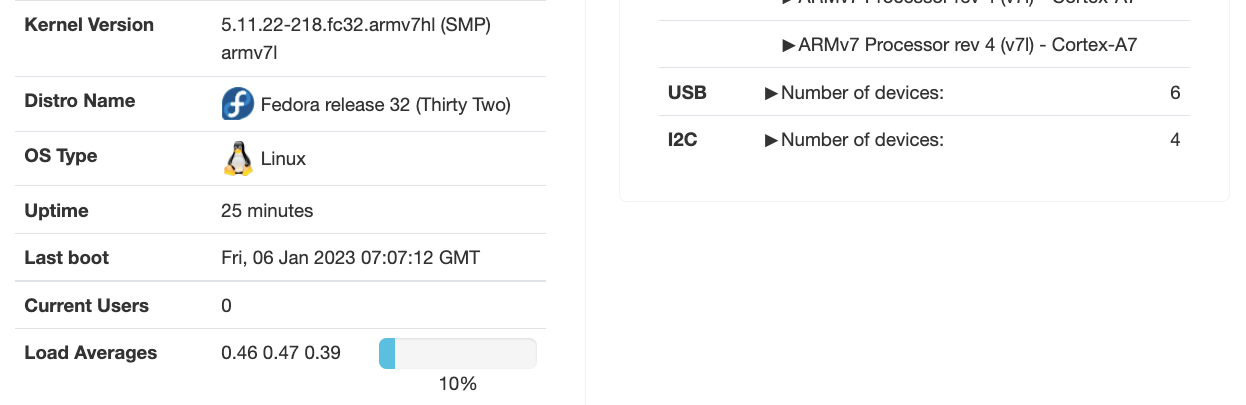The width and height of the screenshot is (1246, 405).
Task: Click the I2C row label
Action: pyautogui.click(x=682, y=140)
